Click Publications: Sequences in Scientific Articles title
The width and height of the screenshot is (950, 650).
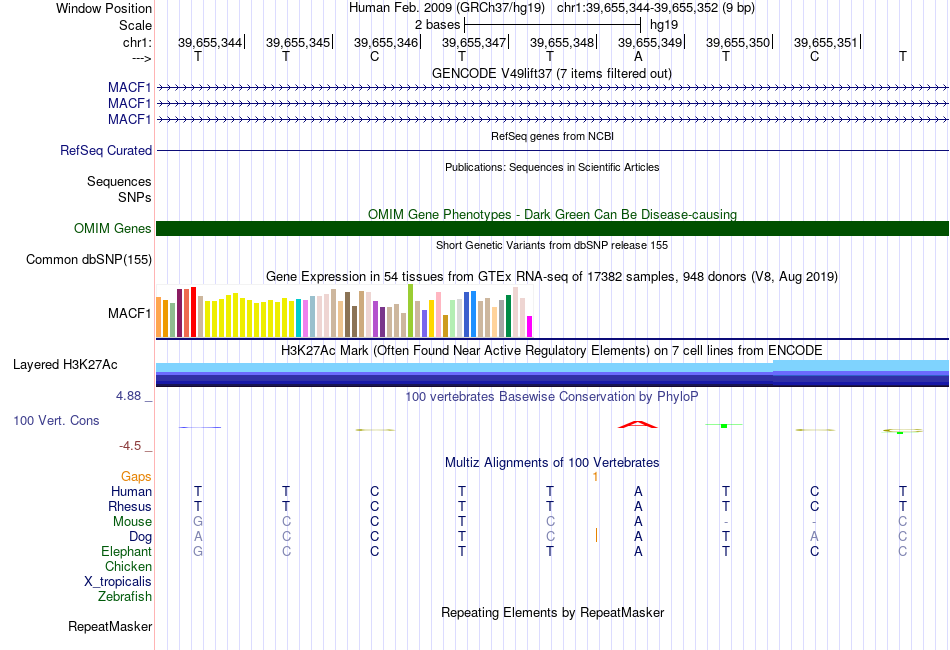[552, 167]
